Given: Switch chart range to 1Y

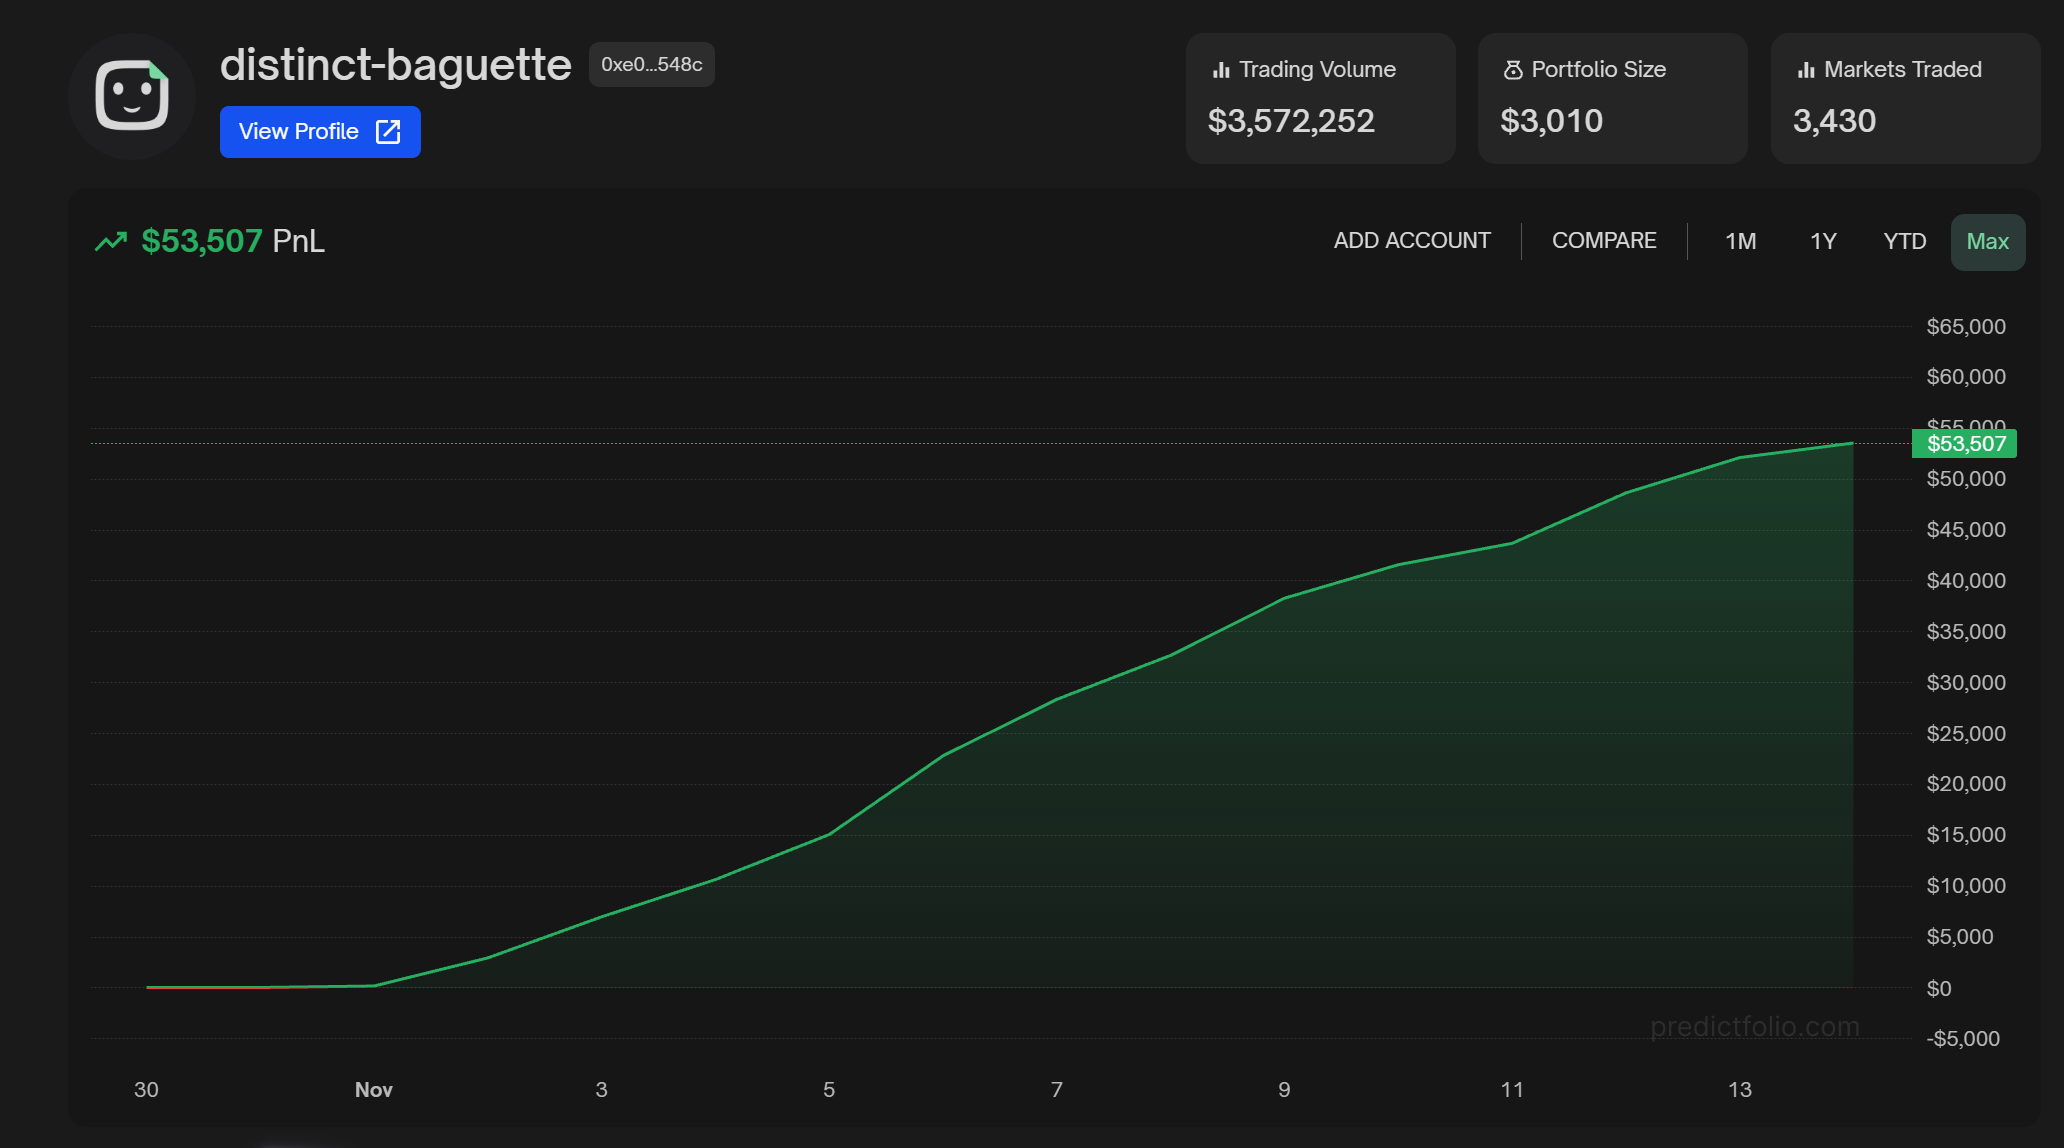Looking at the screenshot, I should tap(1823, 242).
